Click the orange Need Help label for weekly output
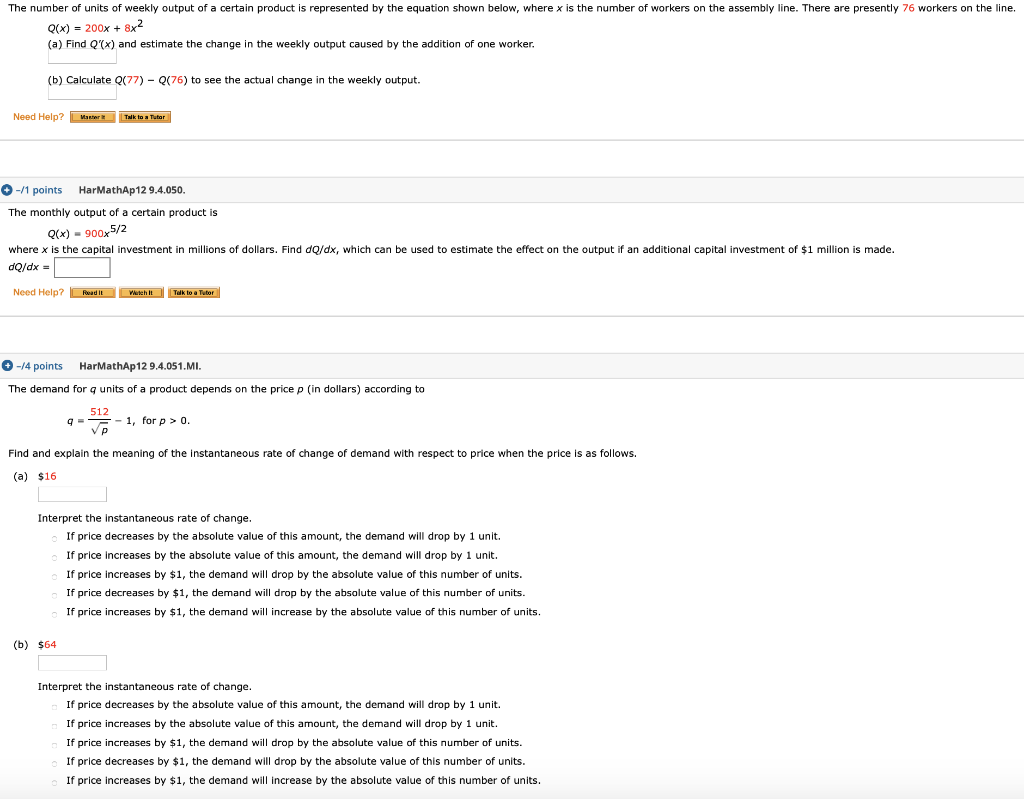This screenshot has width=1024, height=799. 38,116
